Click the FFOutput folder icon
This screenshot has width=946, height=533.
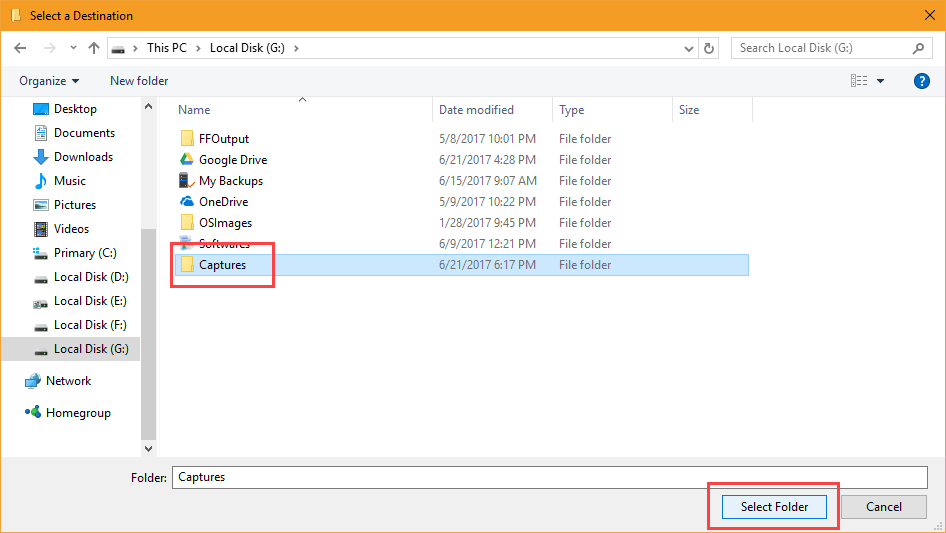[x=187, y=138]
